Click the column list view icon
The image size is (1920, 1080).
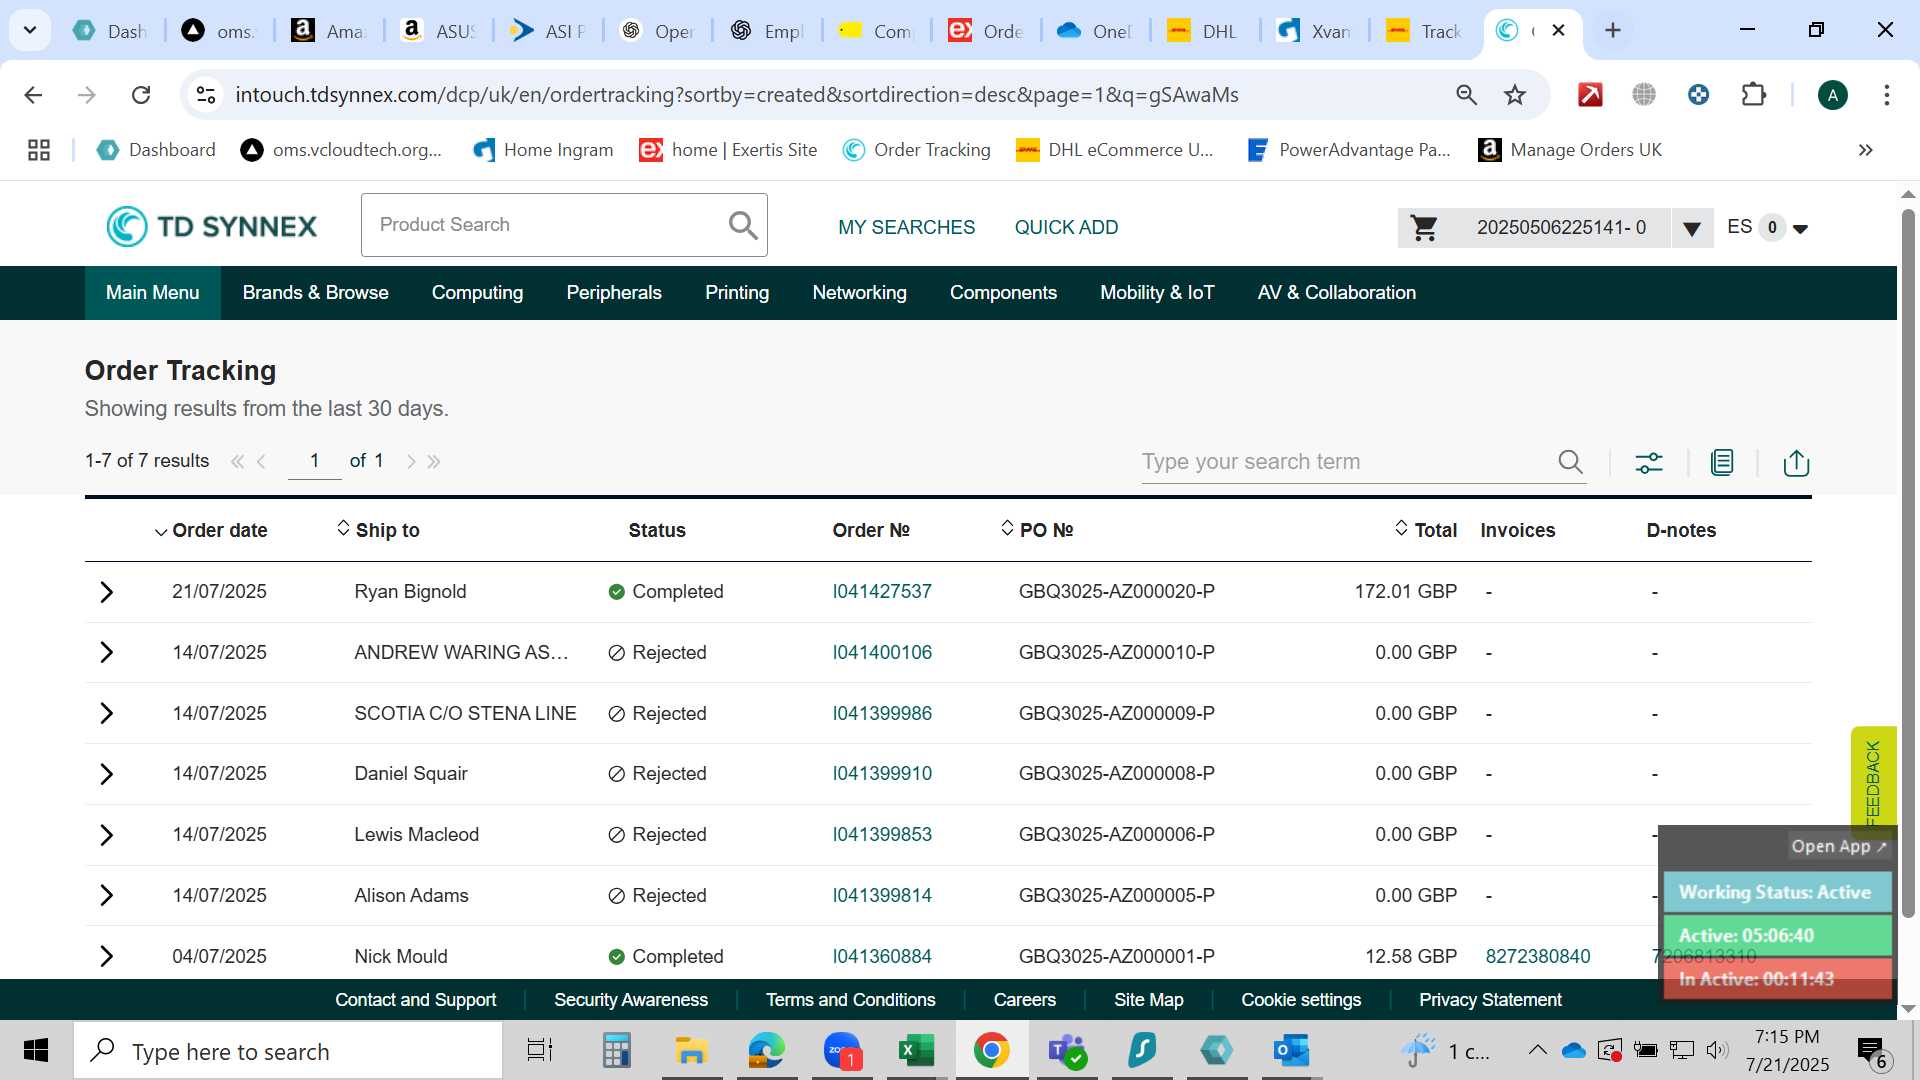[x=1722, y=462]
